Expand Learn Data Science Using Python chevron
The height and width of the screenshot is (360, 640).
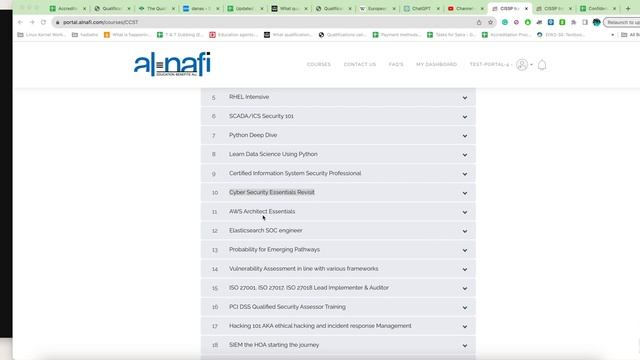[464, 155]
